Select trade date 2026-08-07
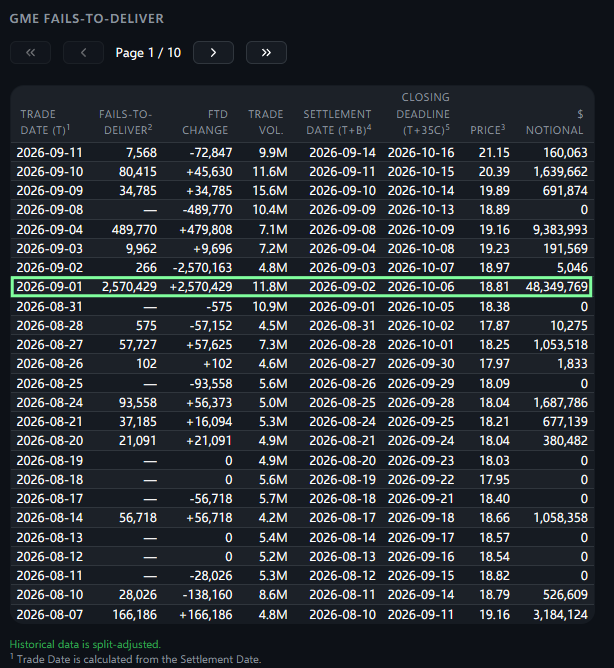 pyautogui.click(x=49, y=614)
